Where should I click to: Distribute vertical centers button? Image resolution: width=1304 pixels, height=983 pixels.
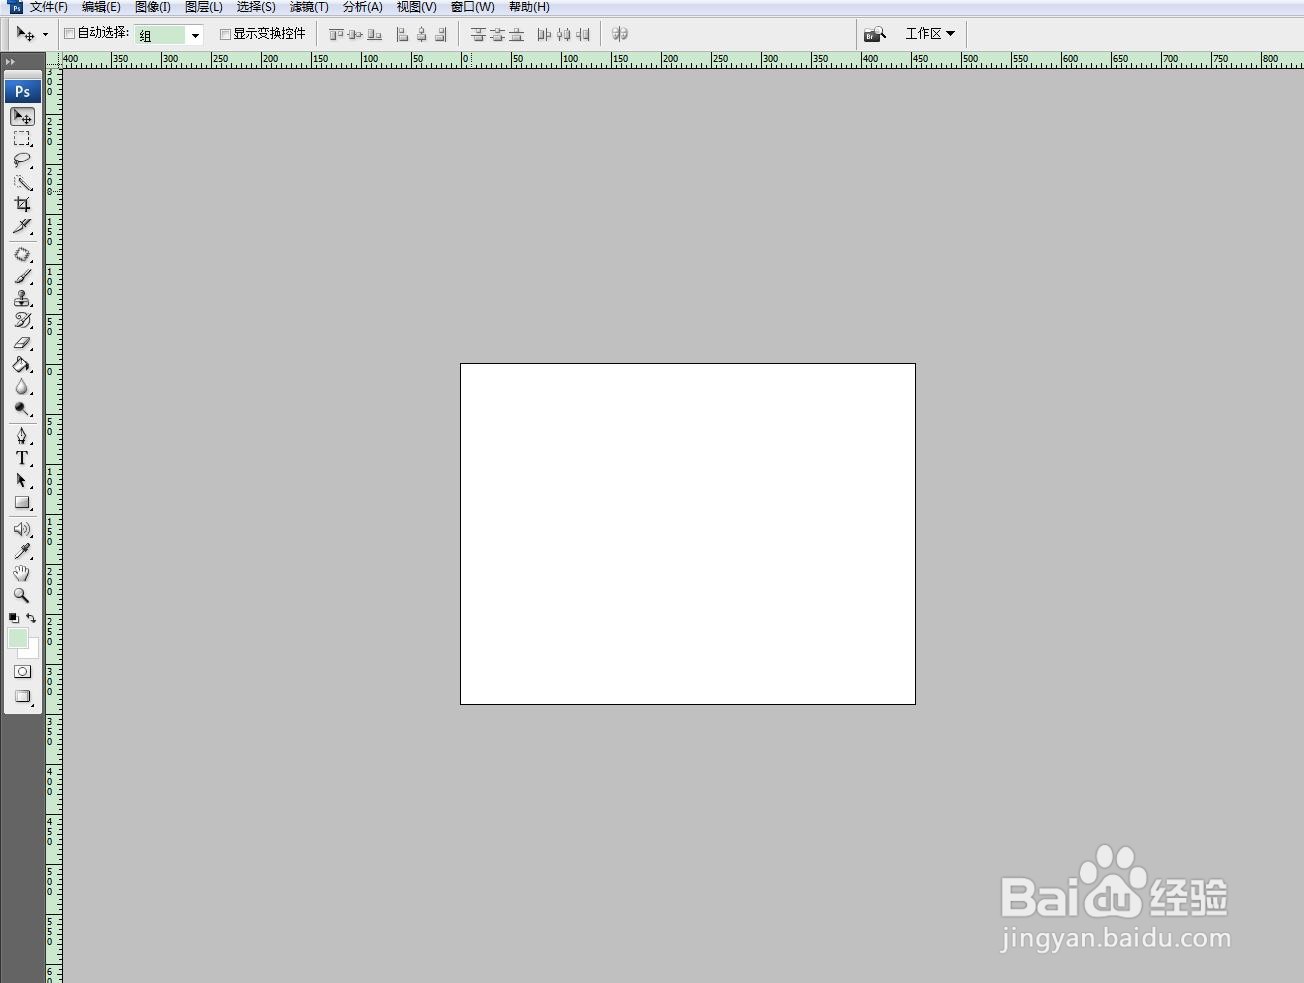tap(497, 34)
